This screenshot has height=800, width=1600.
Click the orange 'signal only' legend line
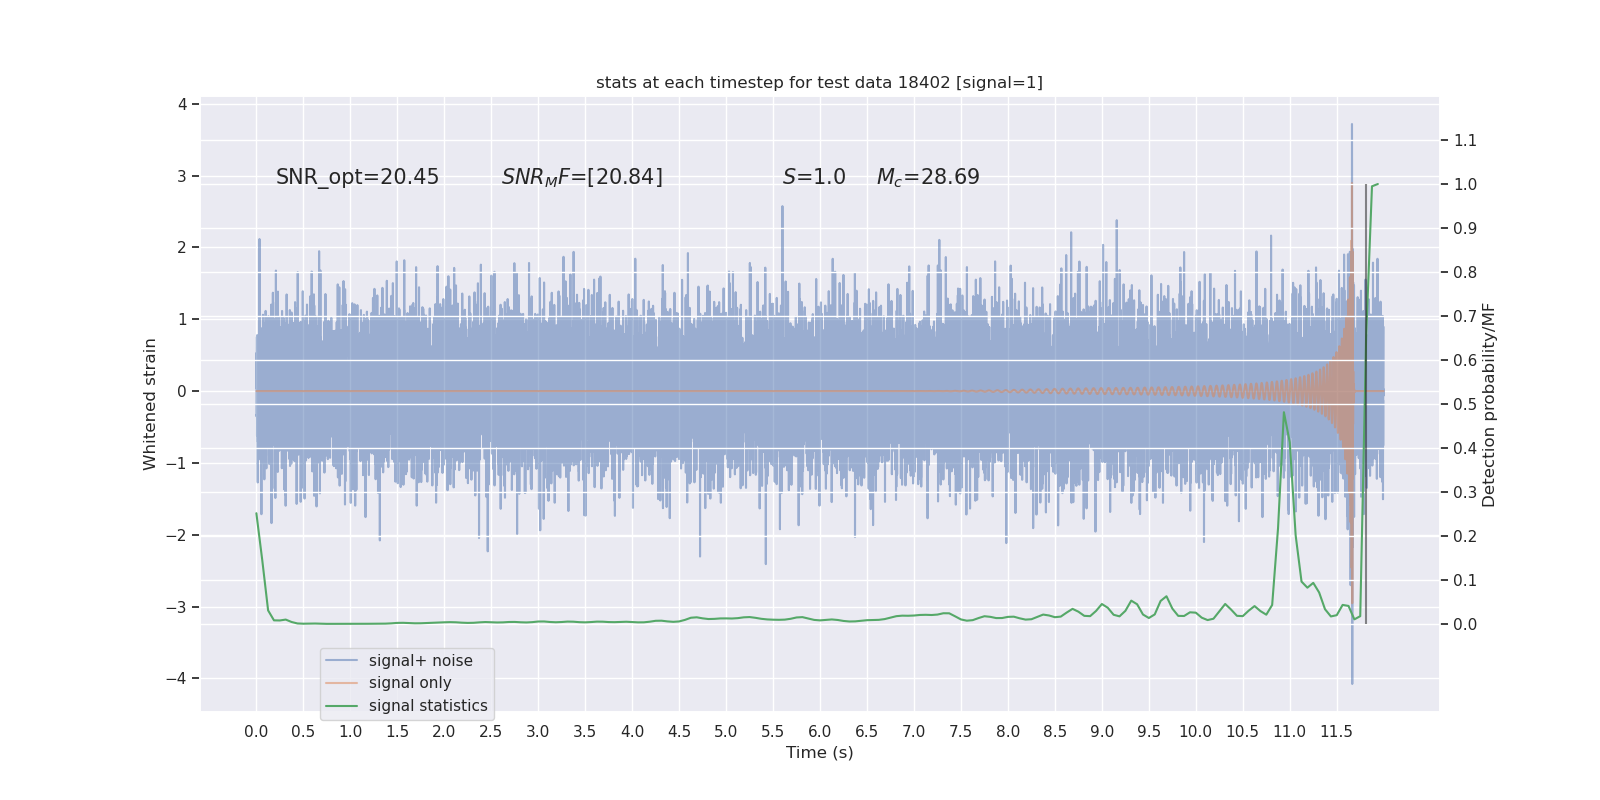pos(341,683)
